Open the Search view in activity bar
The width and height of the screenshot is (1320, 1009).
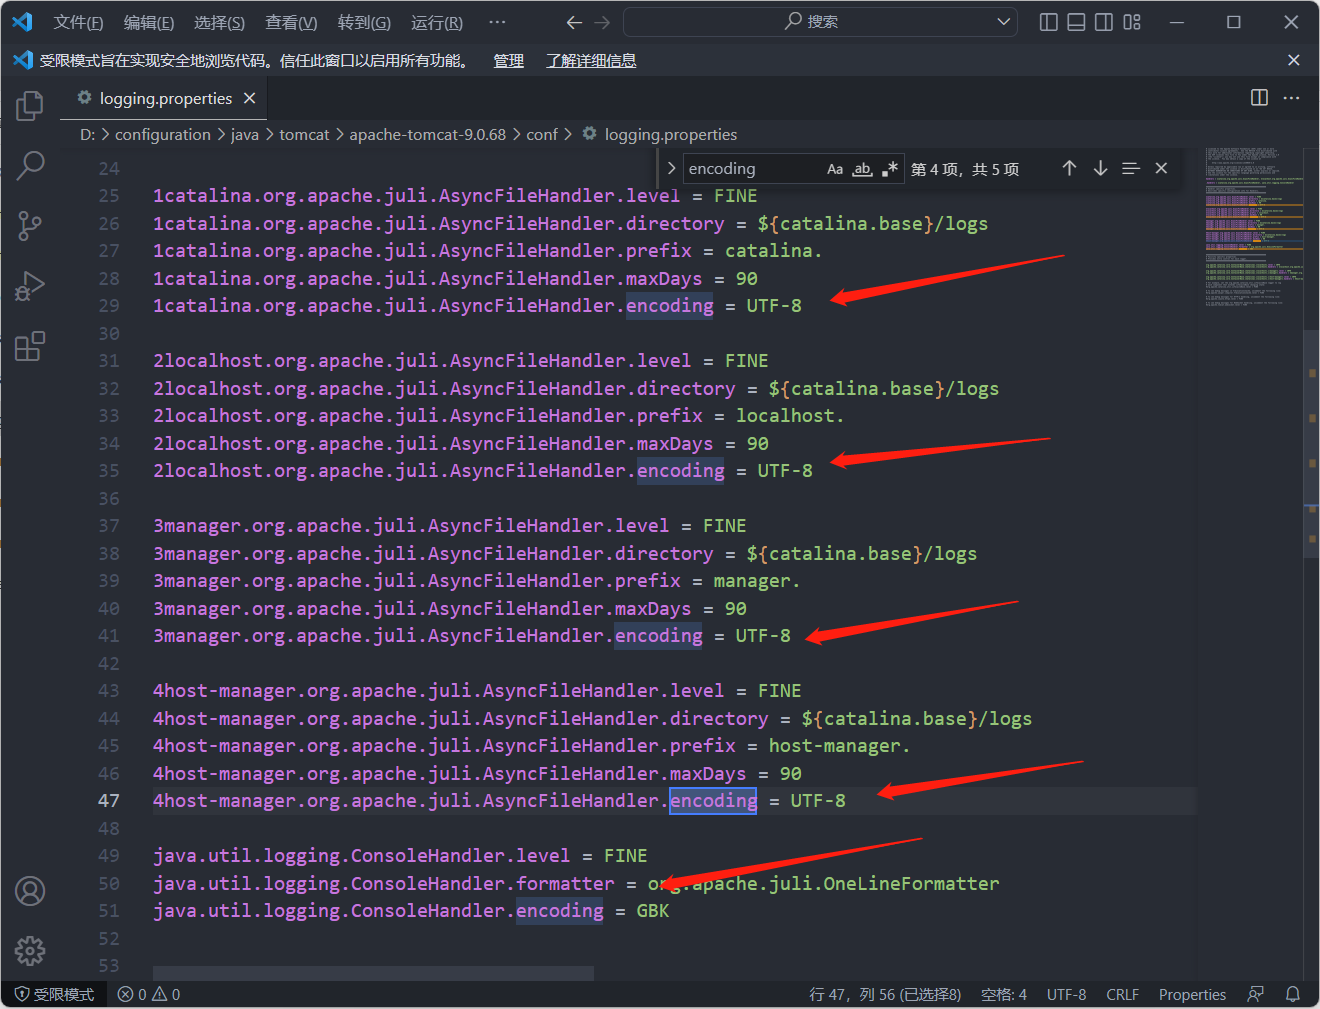[x=30, y=165]
